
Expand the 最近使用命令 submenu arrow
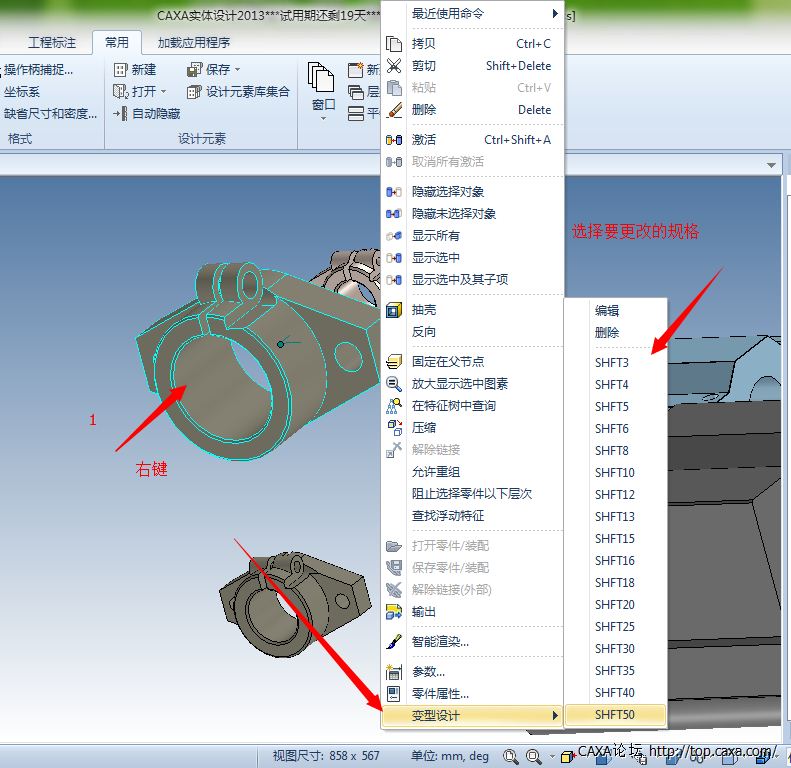(x=555, y=14)
